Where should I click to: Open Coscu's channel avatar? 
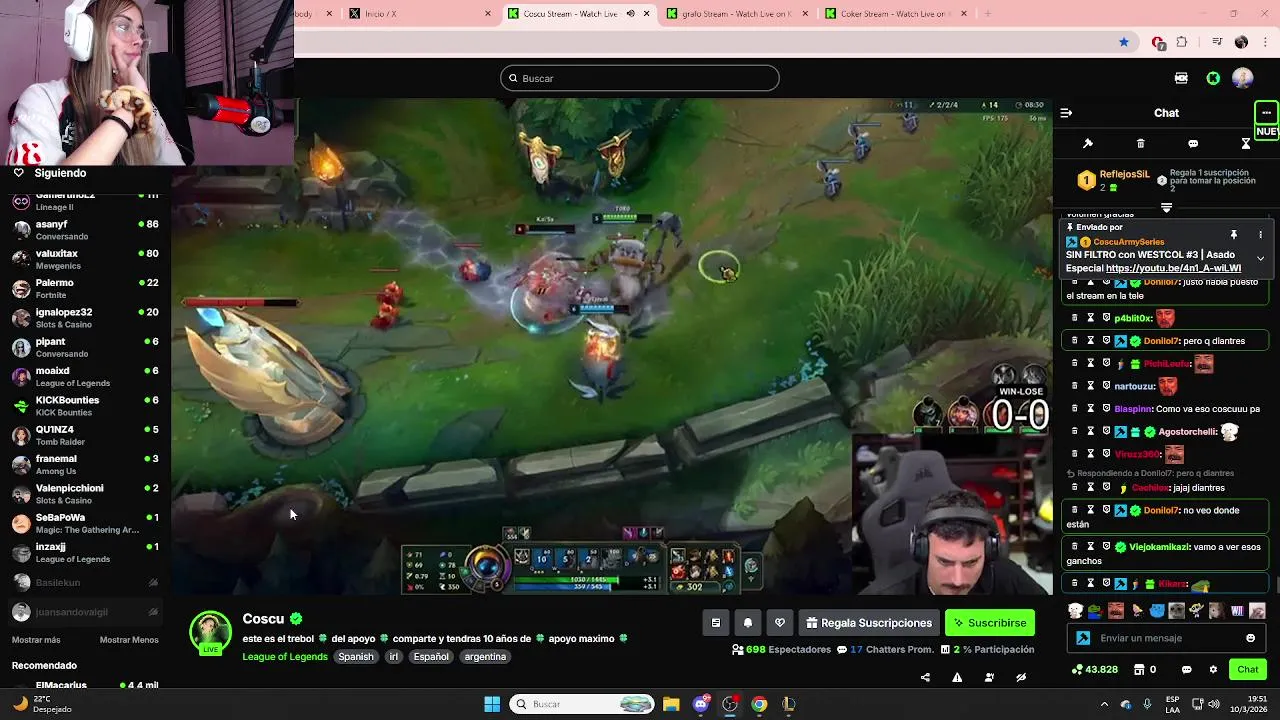pos(210,632)
